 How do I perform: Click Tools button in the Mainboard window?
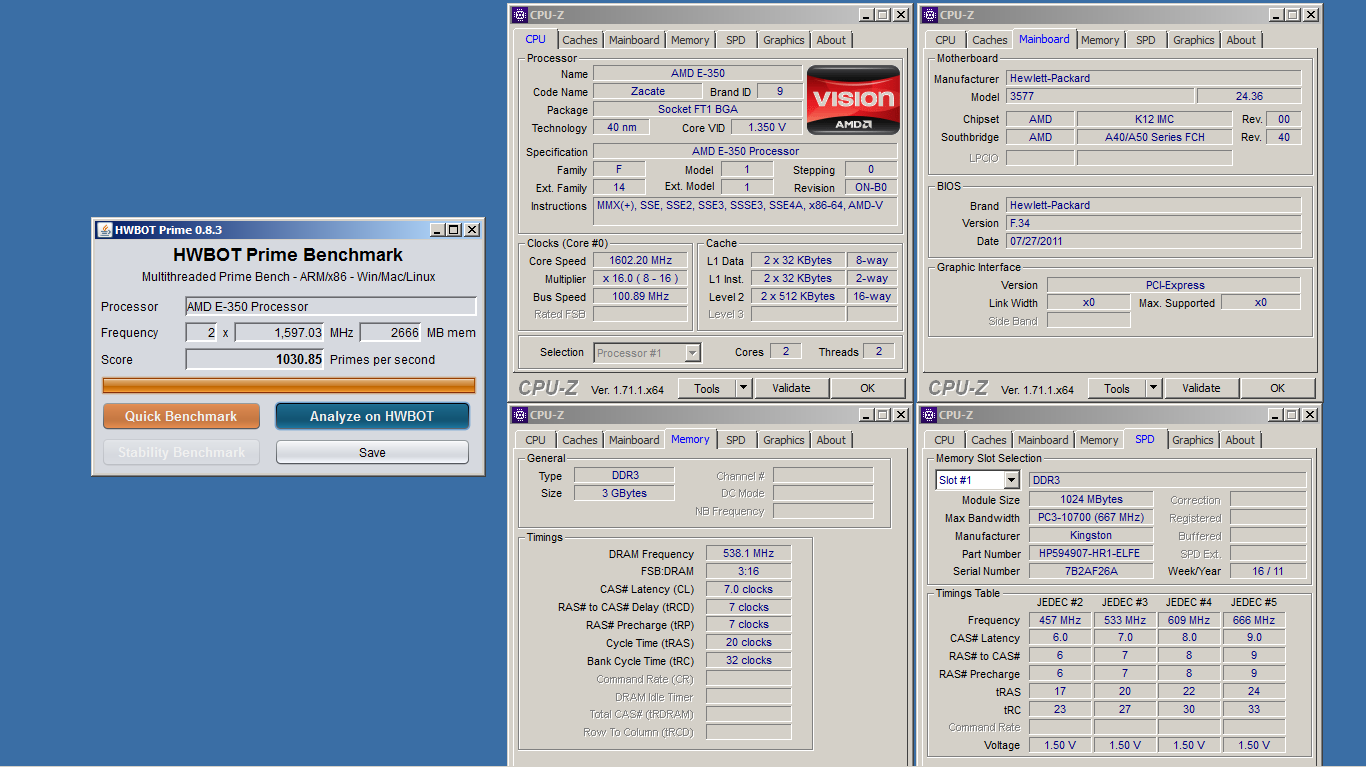tap(1117, 388)
